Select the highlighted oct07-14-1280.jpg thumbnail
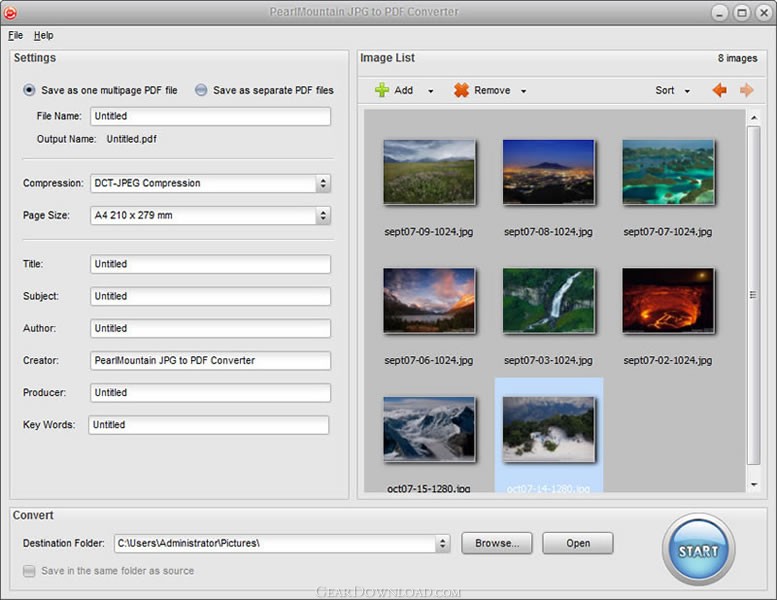 [548, 429]
